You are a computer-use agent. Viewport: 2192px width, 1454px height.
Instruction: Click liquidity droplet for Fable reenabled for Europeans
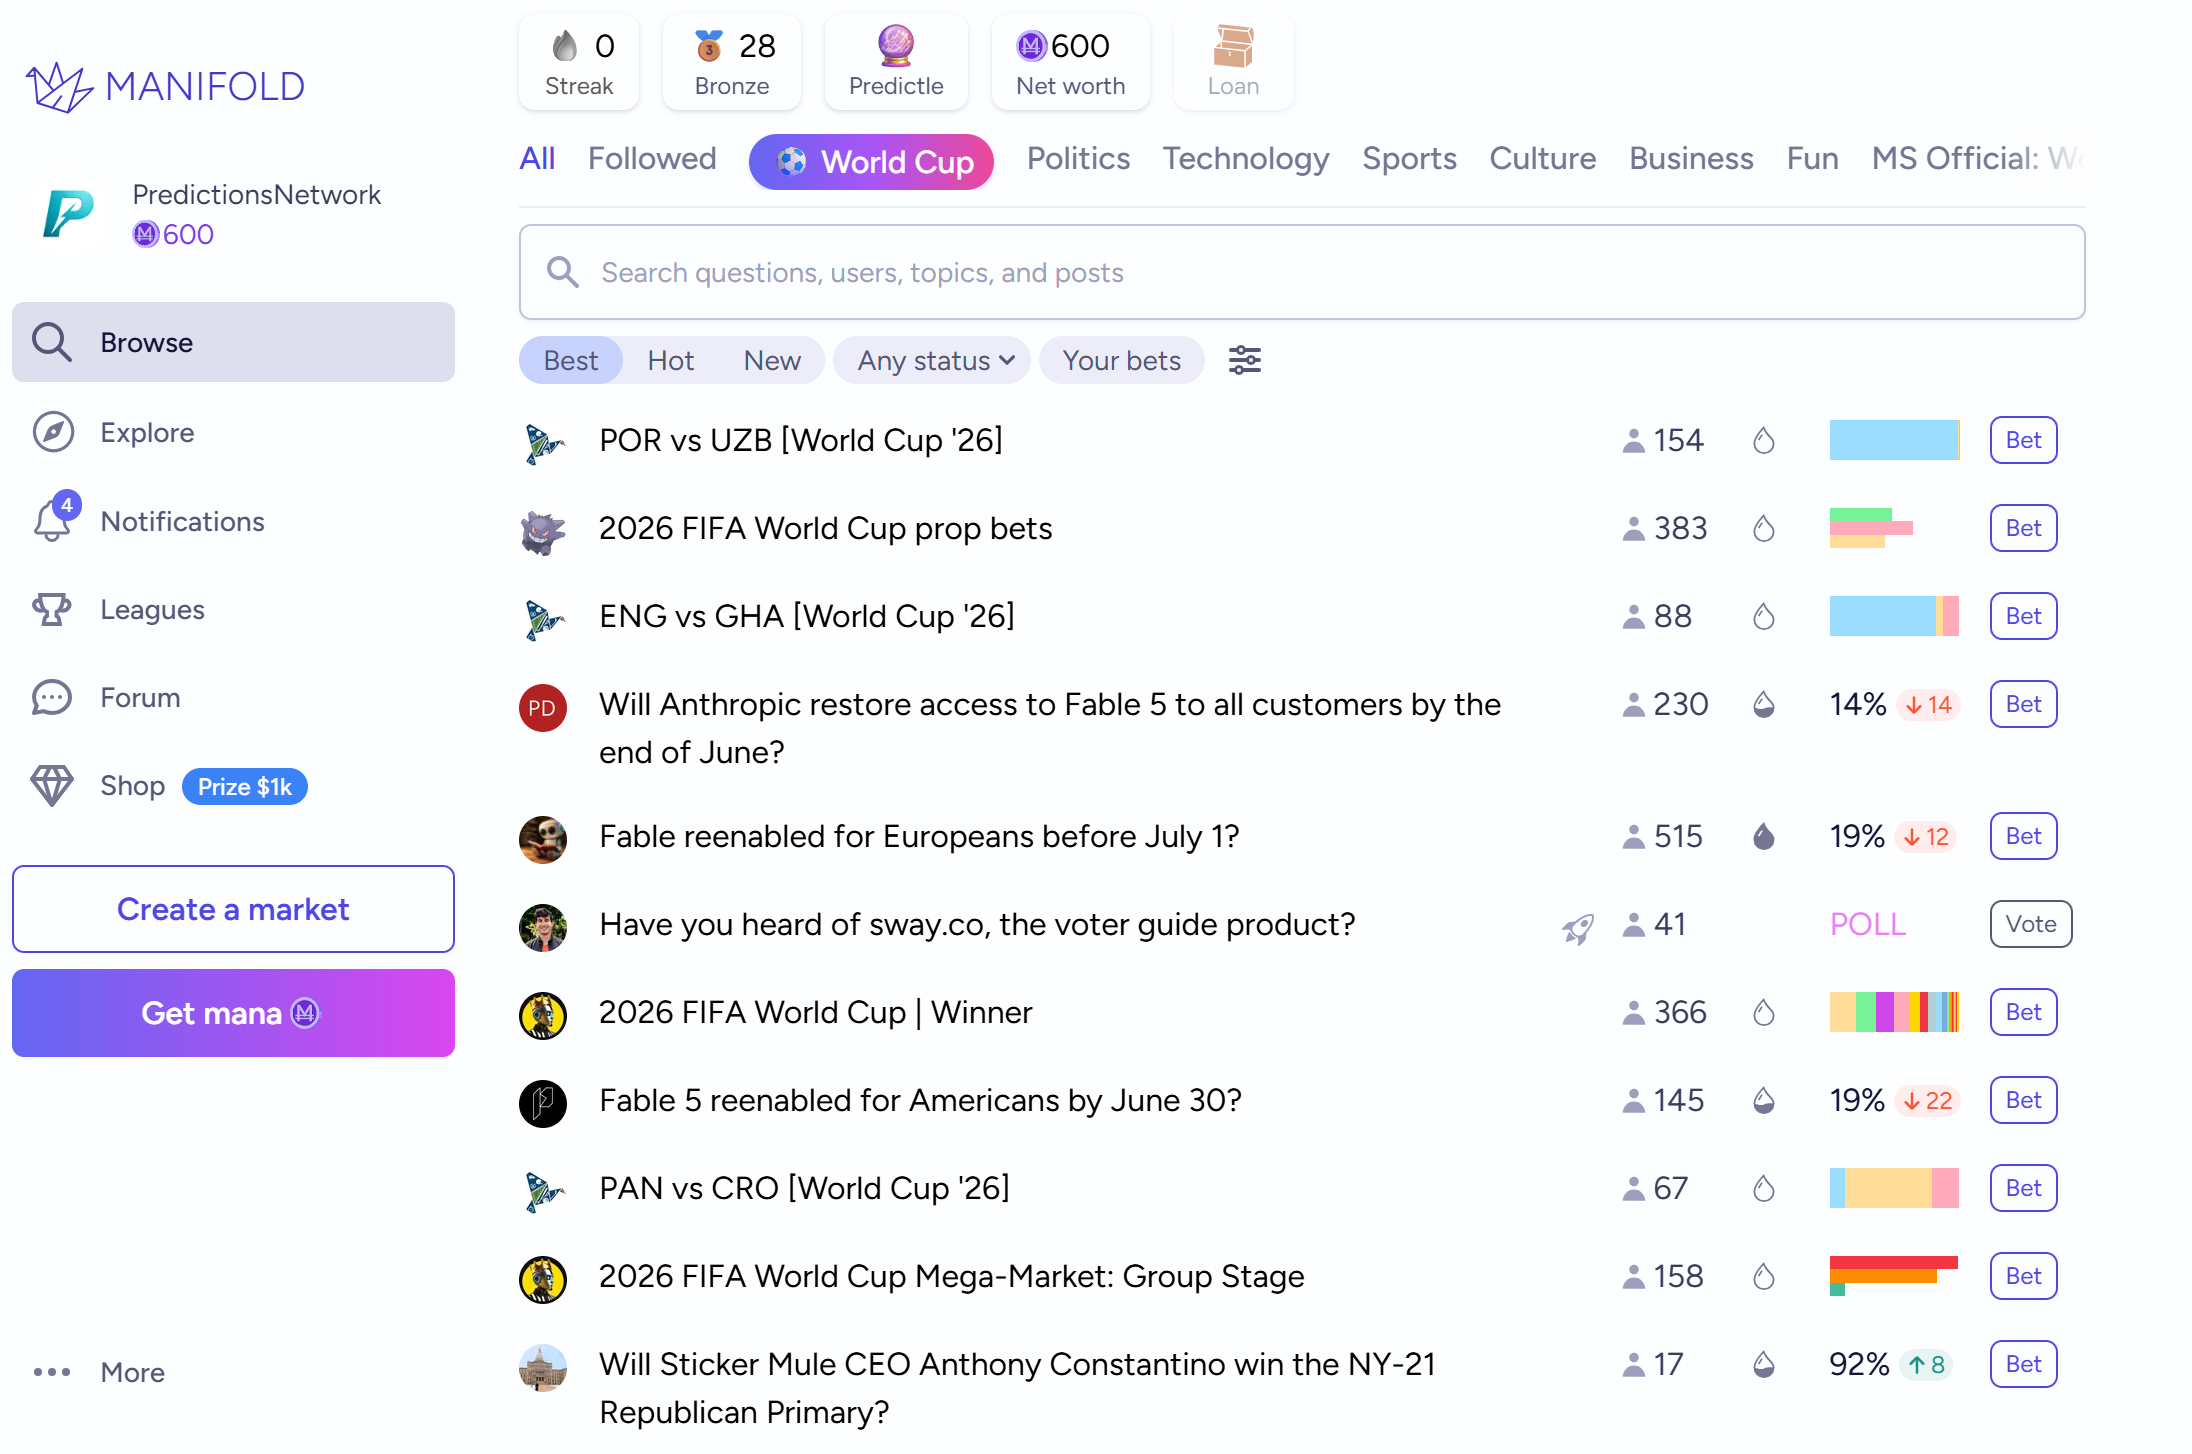1764,836
